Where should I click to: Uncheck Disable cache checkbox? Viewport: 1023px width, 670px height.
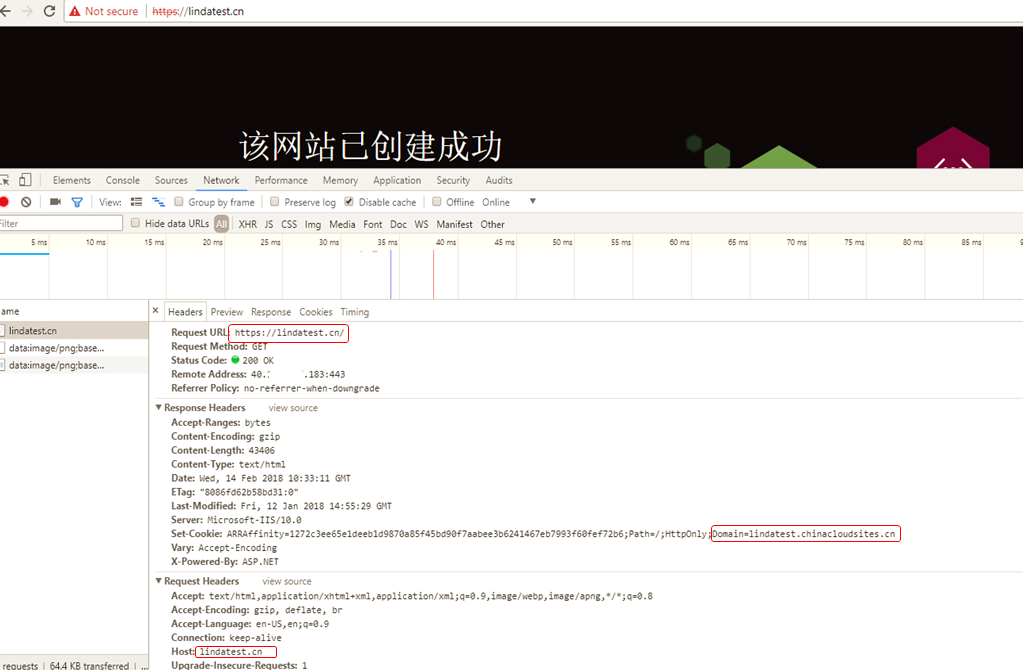click(349, 202)
